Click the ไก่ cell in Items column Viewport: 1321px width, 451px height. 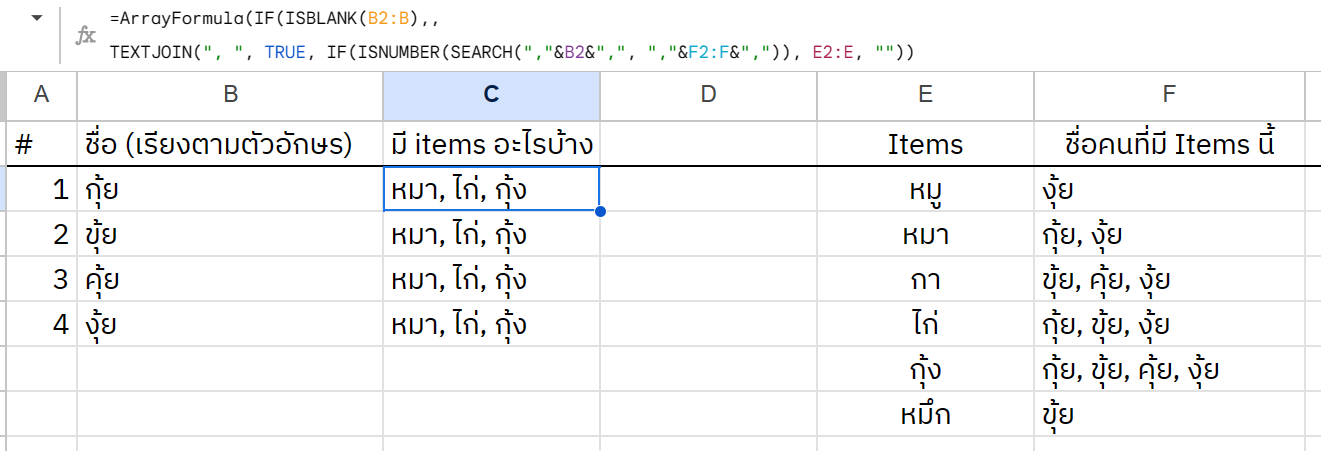tap(925, 324)
